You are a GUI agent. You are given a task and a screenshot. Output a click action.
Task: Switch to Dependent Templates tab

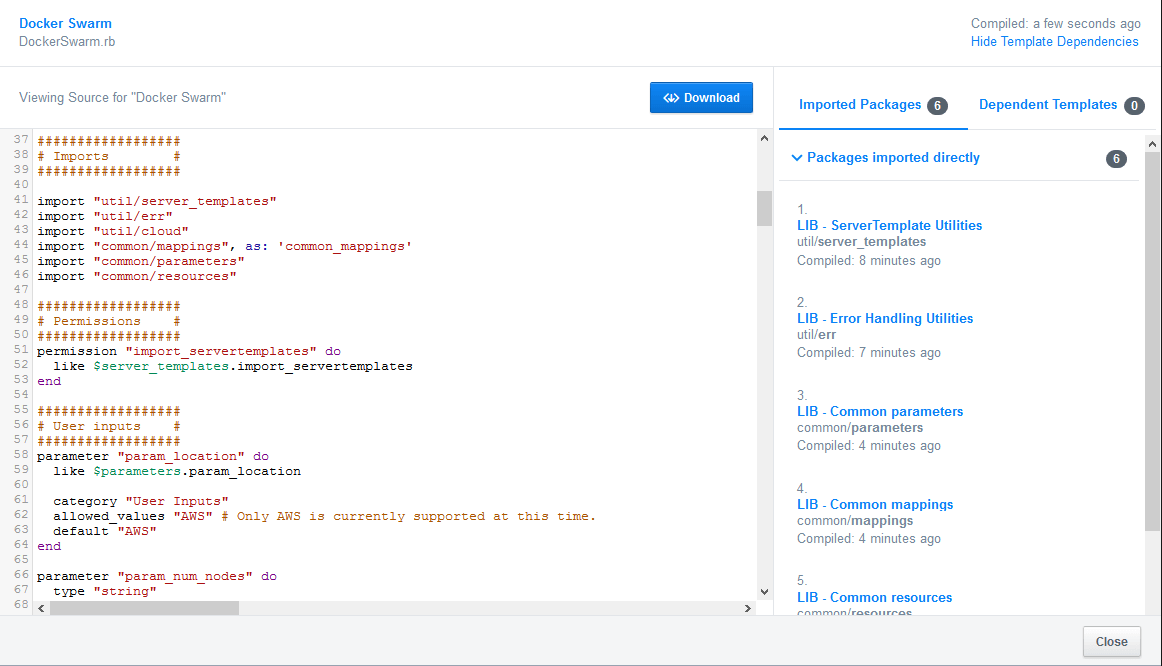click(x=1047, y=105)
